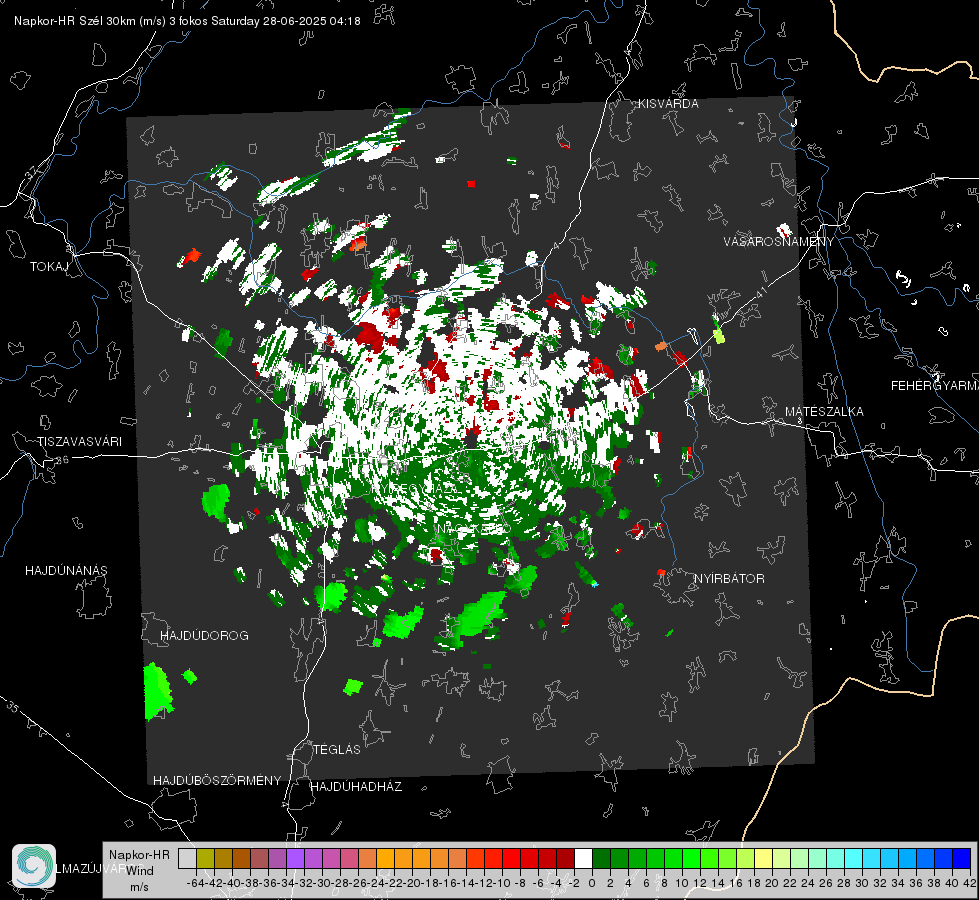Click the -64 value on the legend scale
979x900 pixels.
click(x=196, y=883)
